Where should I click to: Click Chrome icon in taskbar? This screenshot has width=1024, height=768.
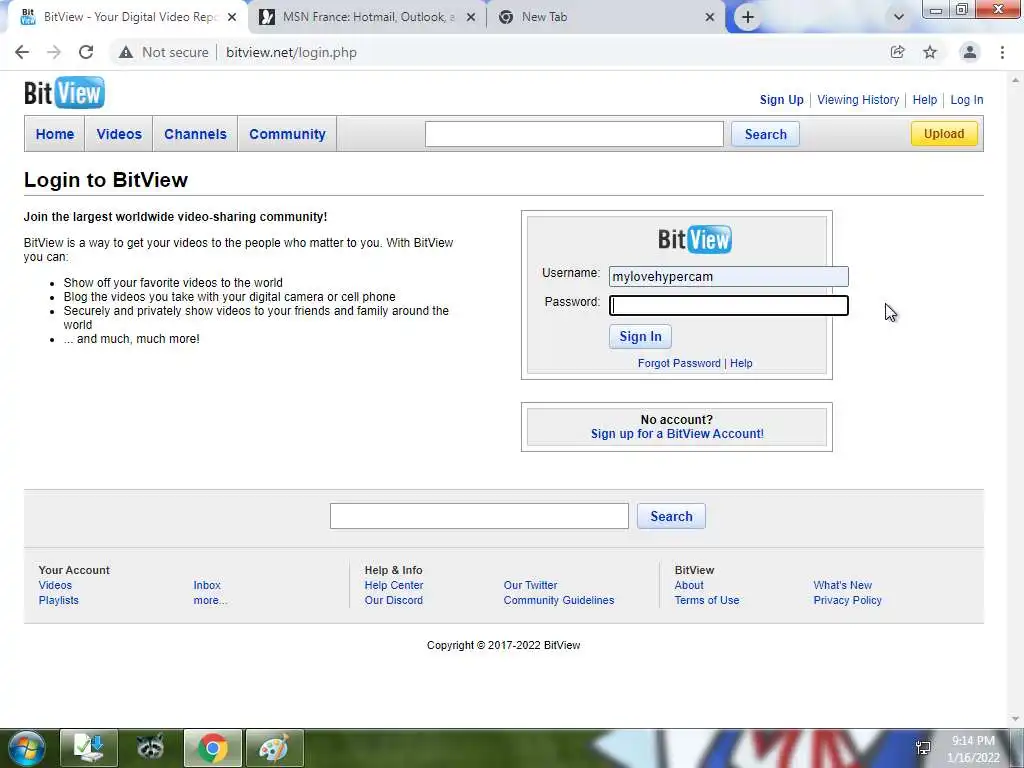click(x=213, y=748)
